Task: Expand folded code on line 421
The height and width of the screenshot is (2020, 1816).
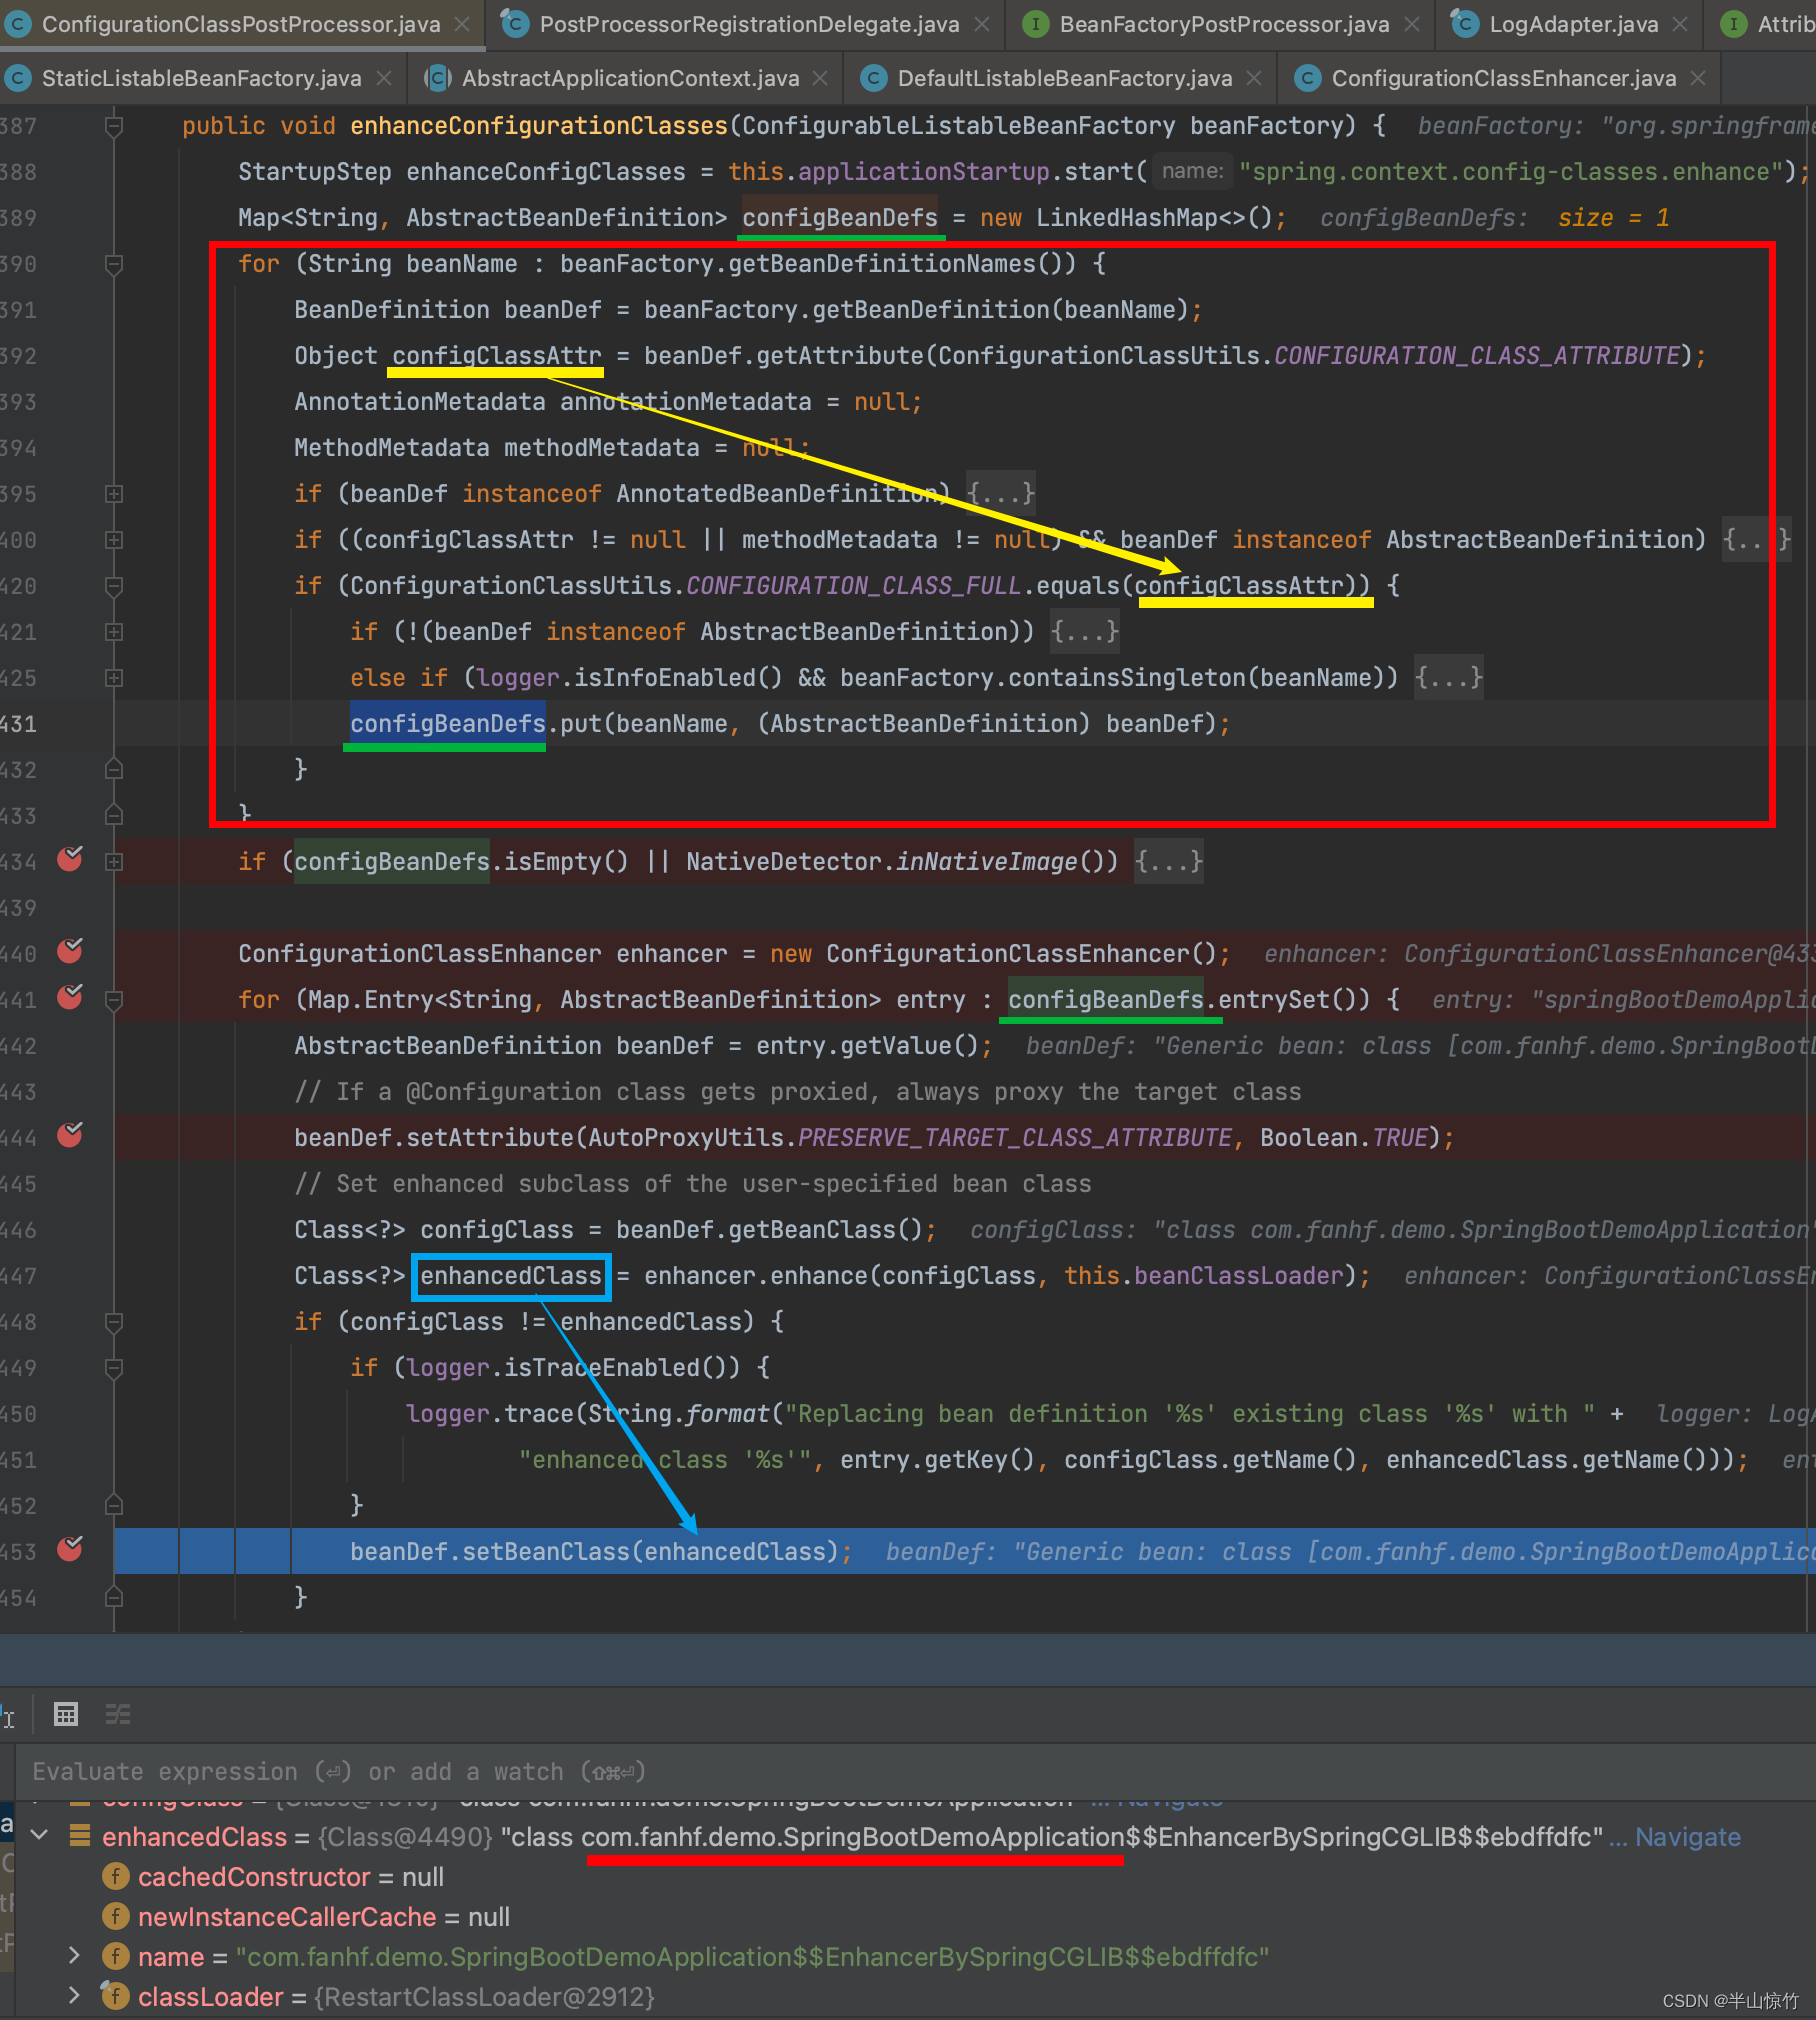Action: (x=1085, y=631)
